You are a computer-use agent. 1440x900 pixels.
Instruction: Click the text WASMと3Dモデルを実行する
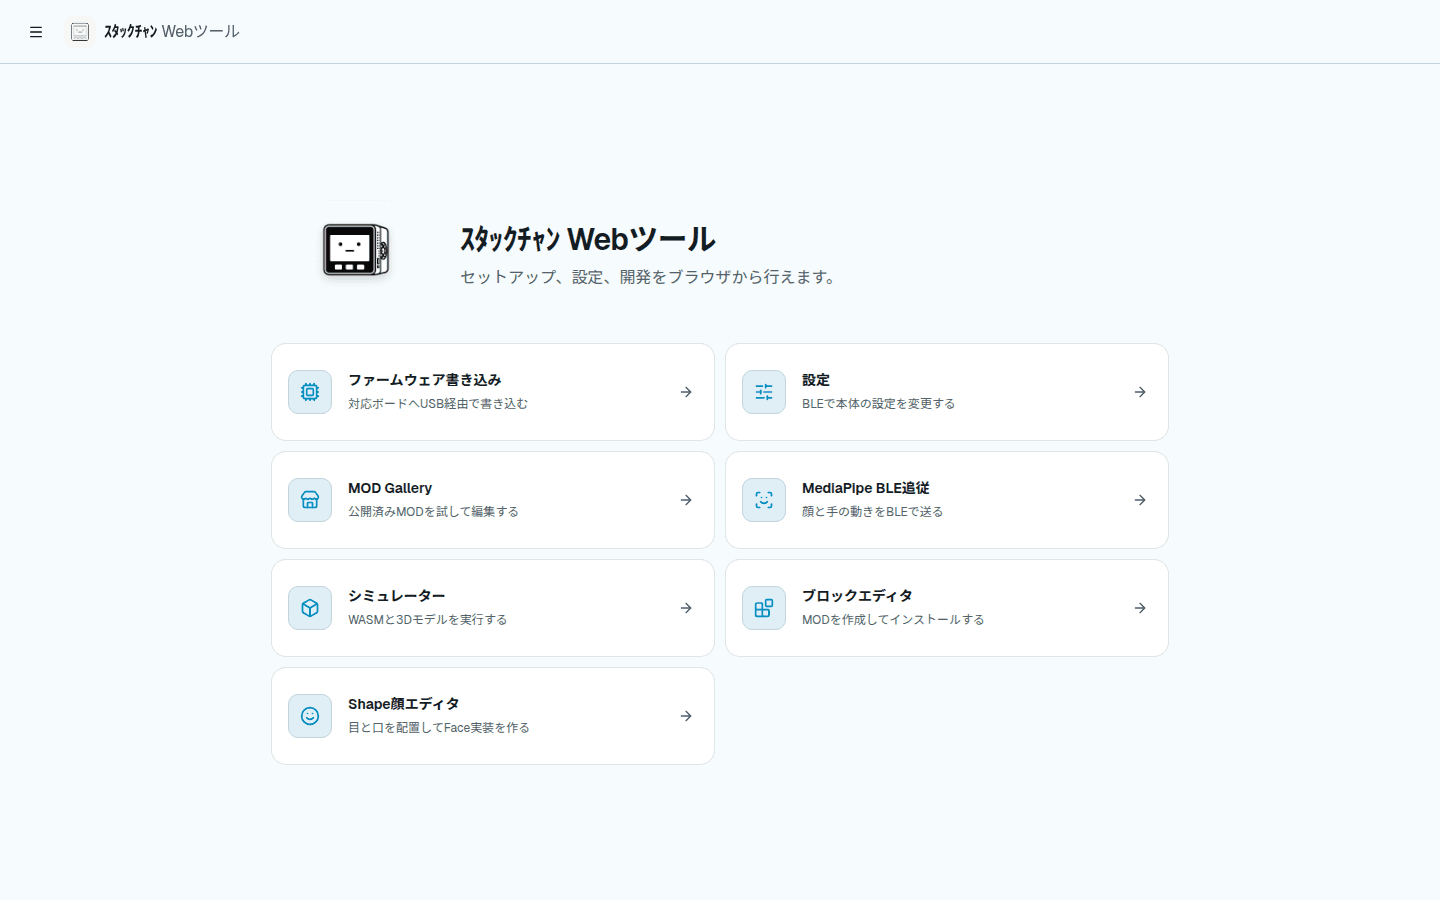[x=427, y=620]
